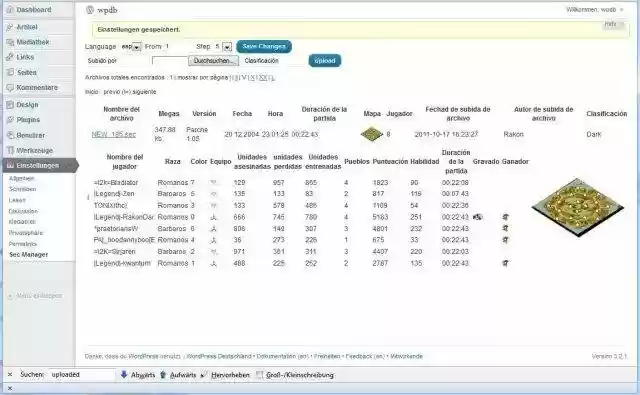The image size is (640, 395).
Task: Click the team icon in =I2K=Bladiator row
Action: [213, 182]
